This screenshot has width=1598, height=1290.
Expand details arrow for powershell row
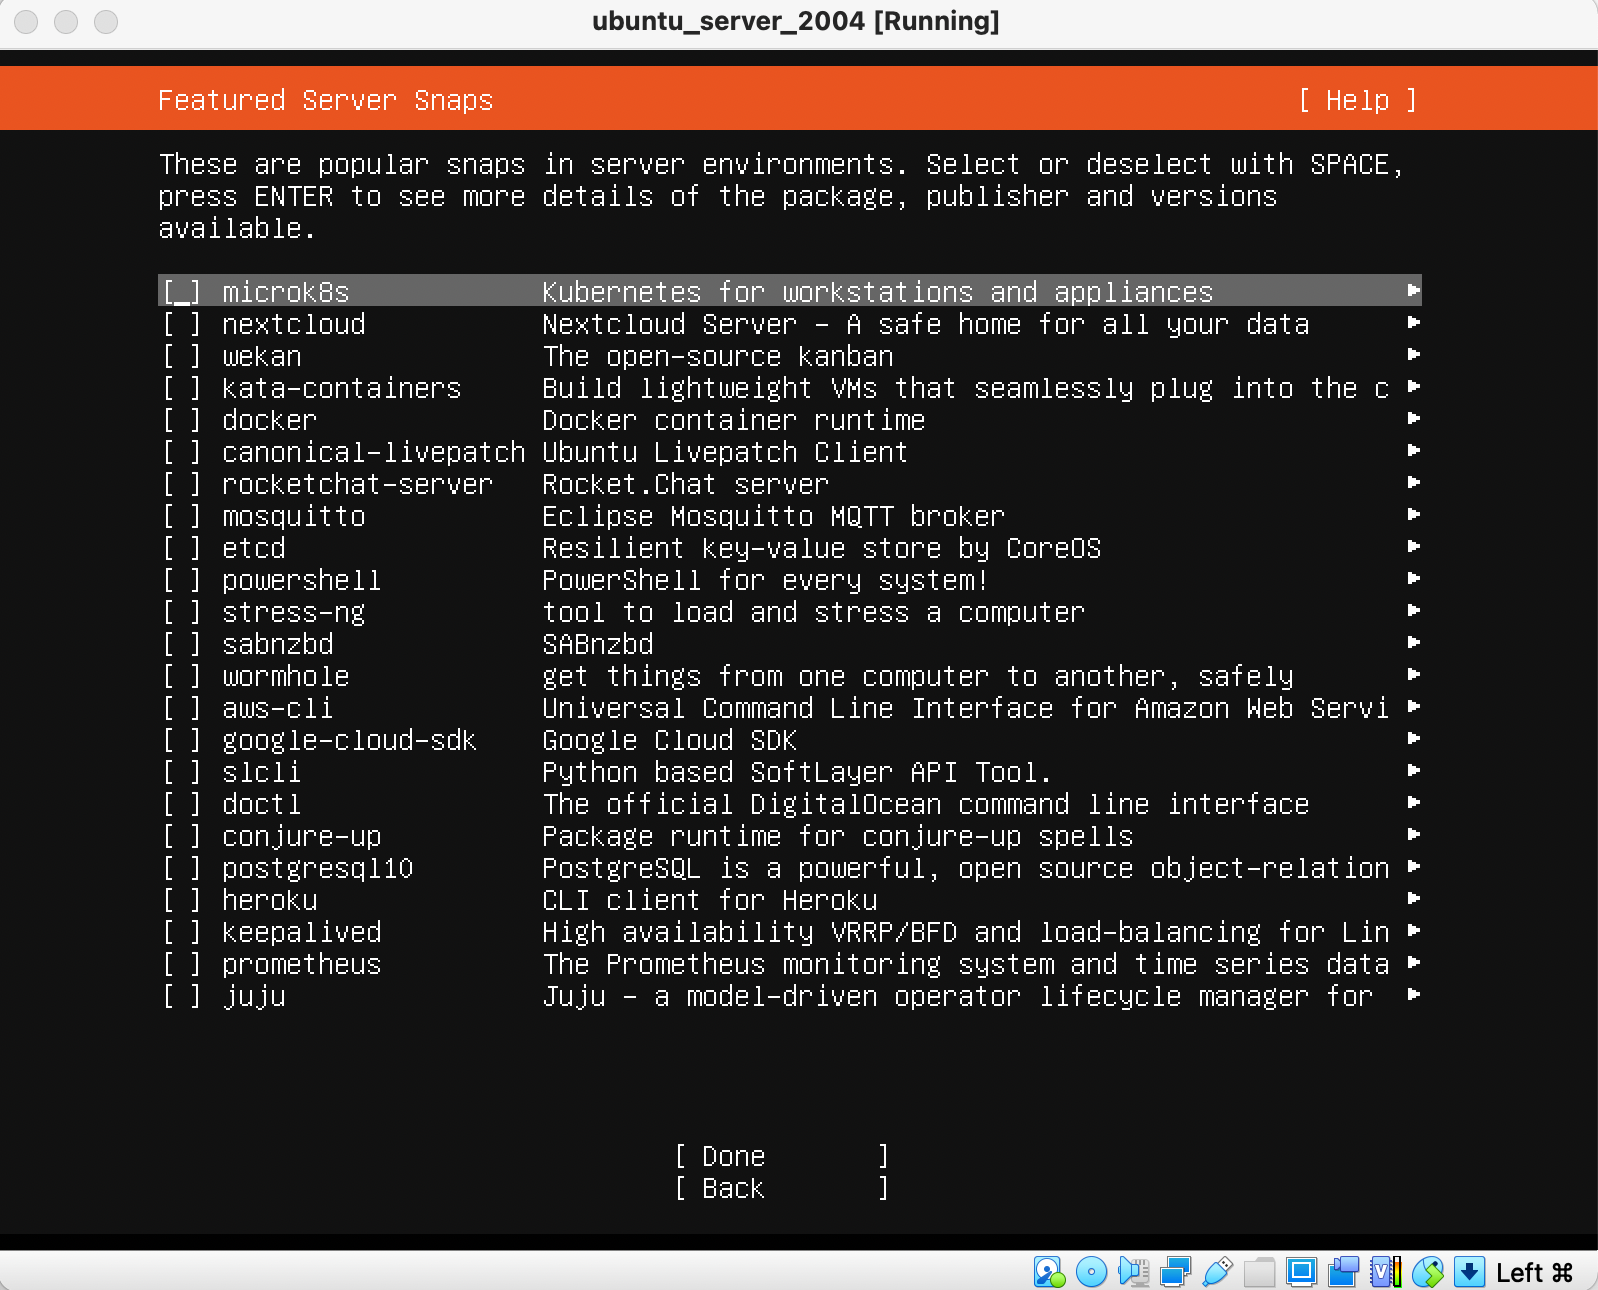pyautogui.click(x=1413, y=578)
